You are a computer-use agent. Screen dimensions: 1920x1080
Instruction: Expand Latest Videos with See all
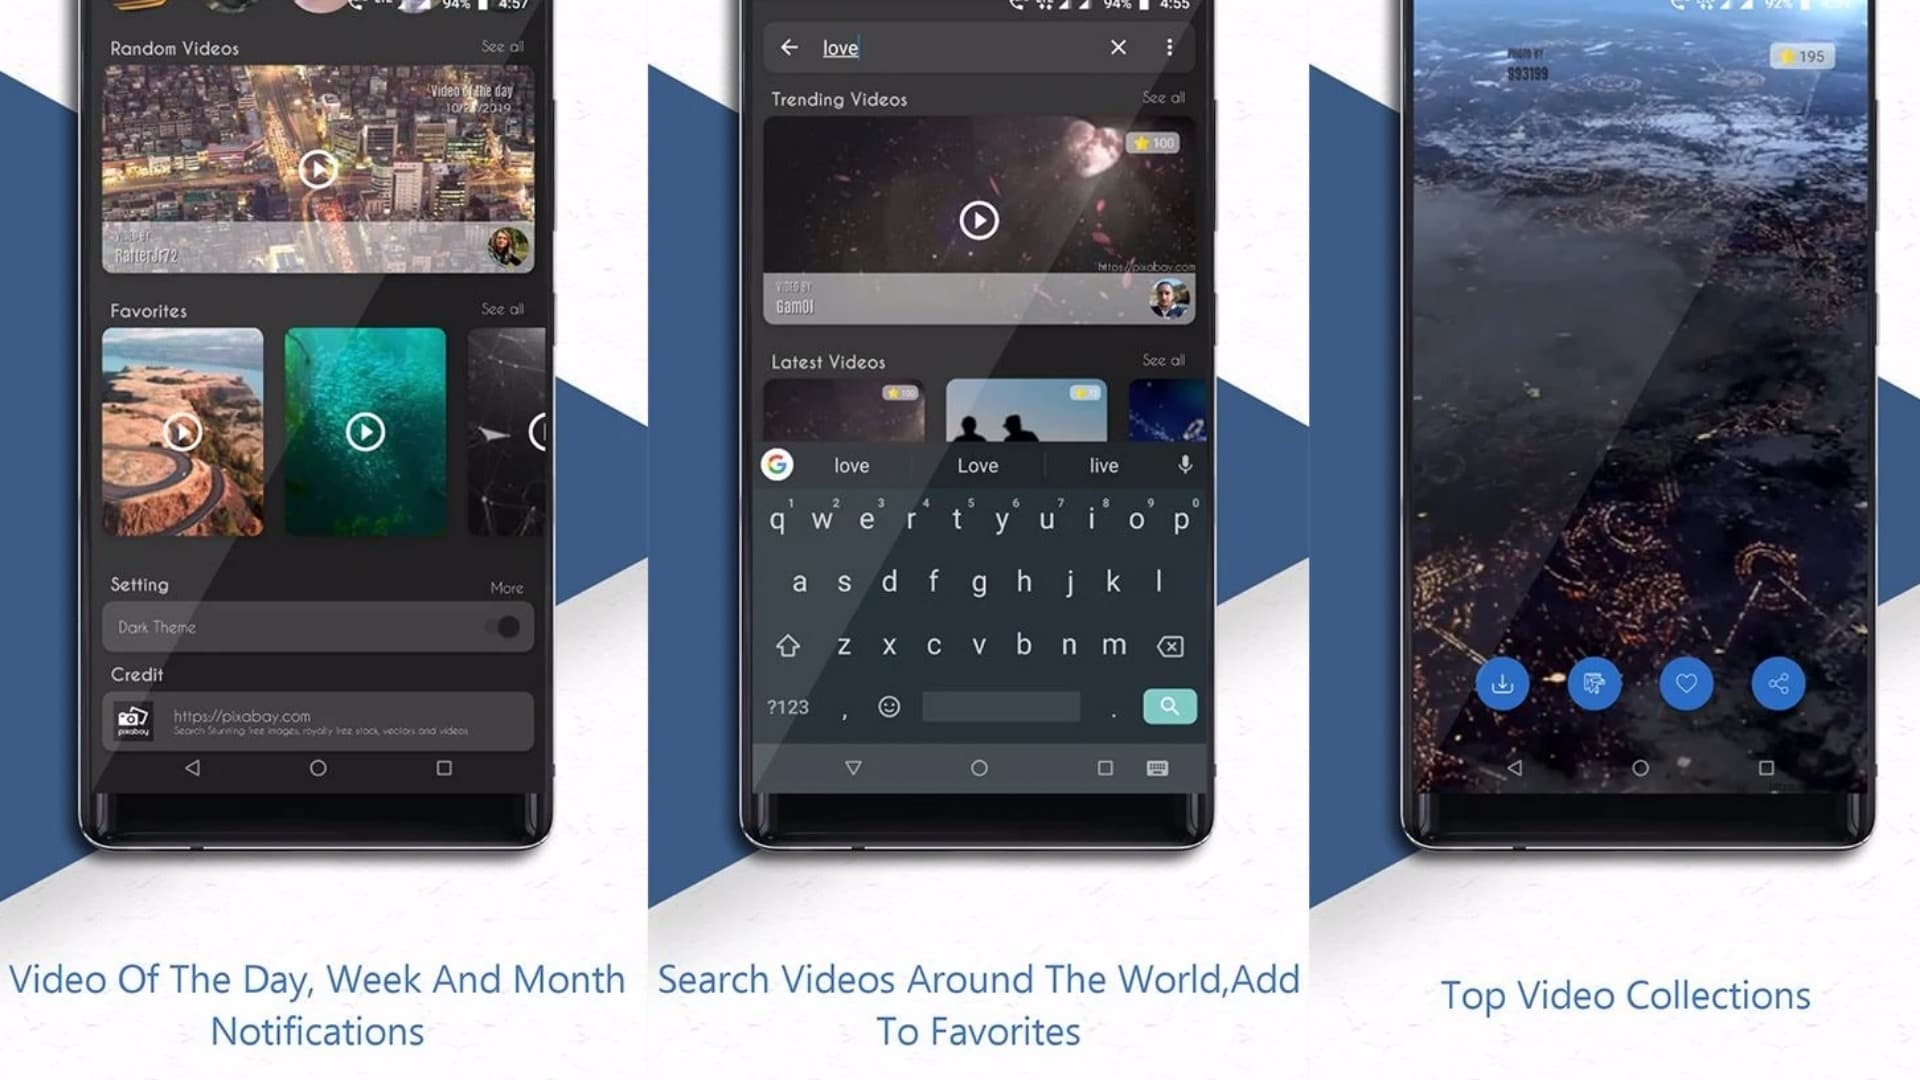point(1162,360)
